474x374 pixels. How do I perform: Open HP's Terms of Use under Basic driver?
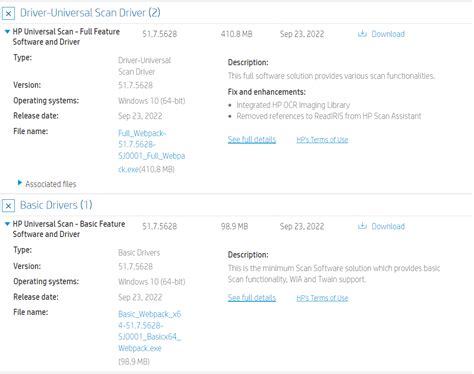322,298
